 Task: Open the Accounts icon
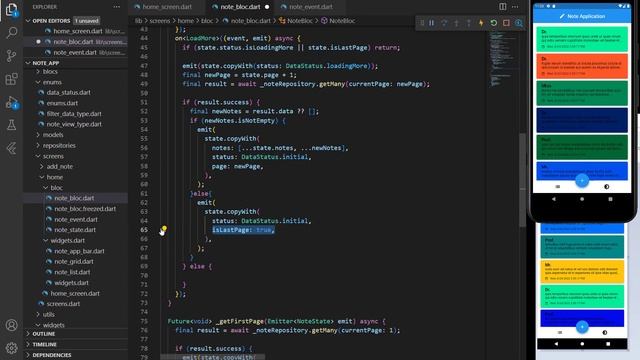coord(11,325)
